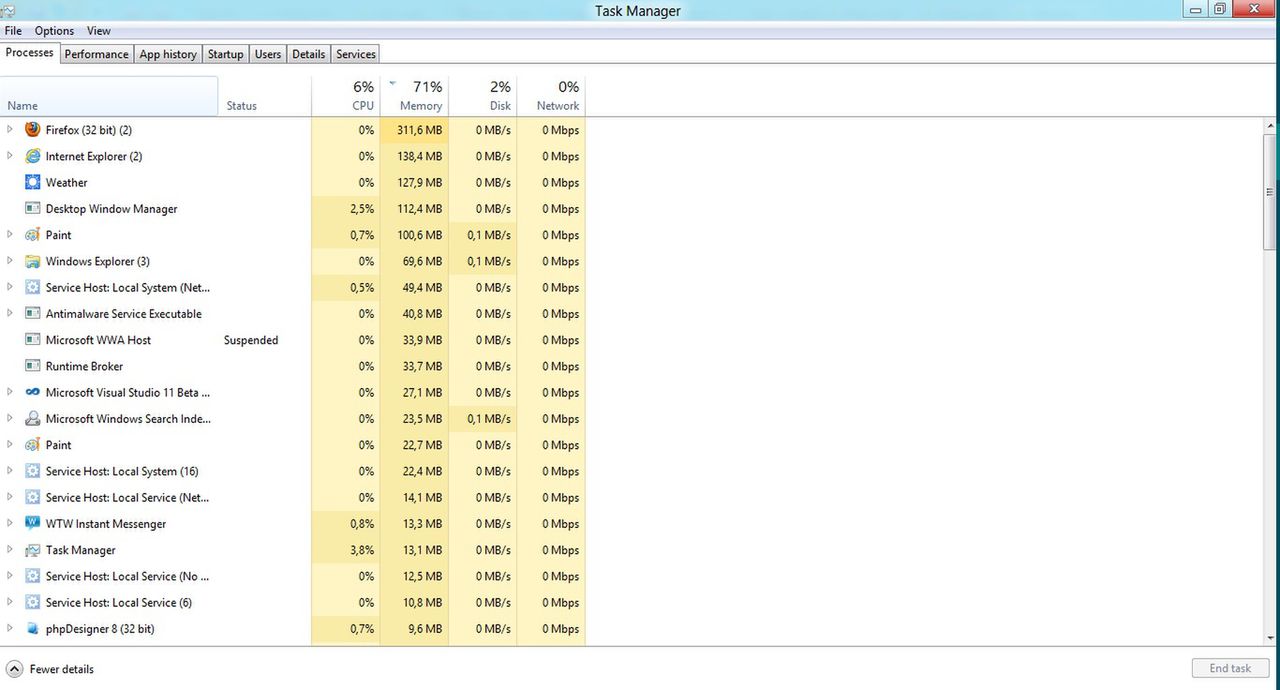This screenshot has width=1280, height=690.
Task: Select the 9,6 MB memory value
Action: tap(425, 629)
